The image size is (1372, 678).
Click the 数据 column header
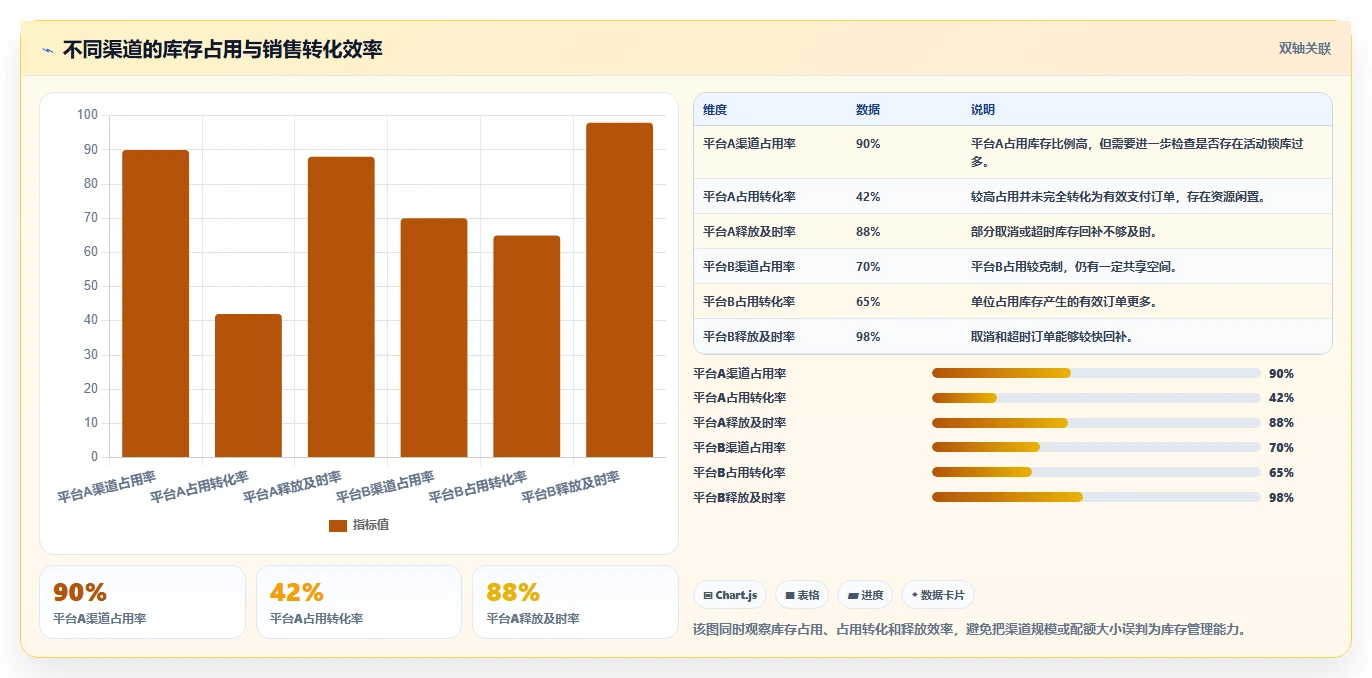(868, 109)
